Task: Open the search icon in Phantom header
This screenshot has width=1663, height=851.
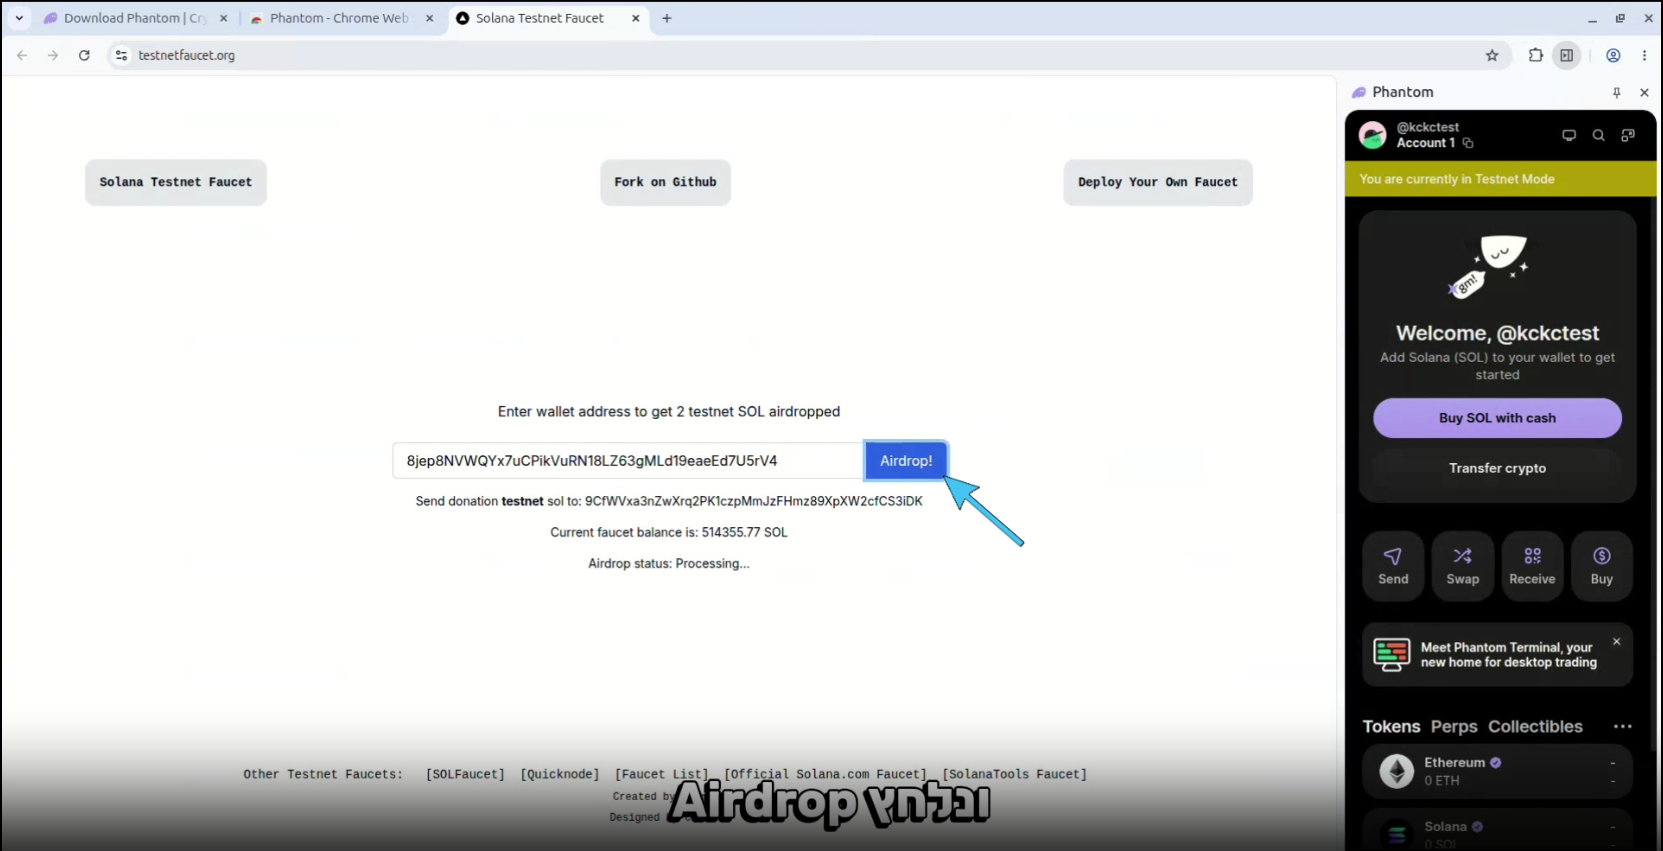Action: click(x=1598, y=135)
